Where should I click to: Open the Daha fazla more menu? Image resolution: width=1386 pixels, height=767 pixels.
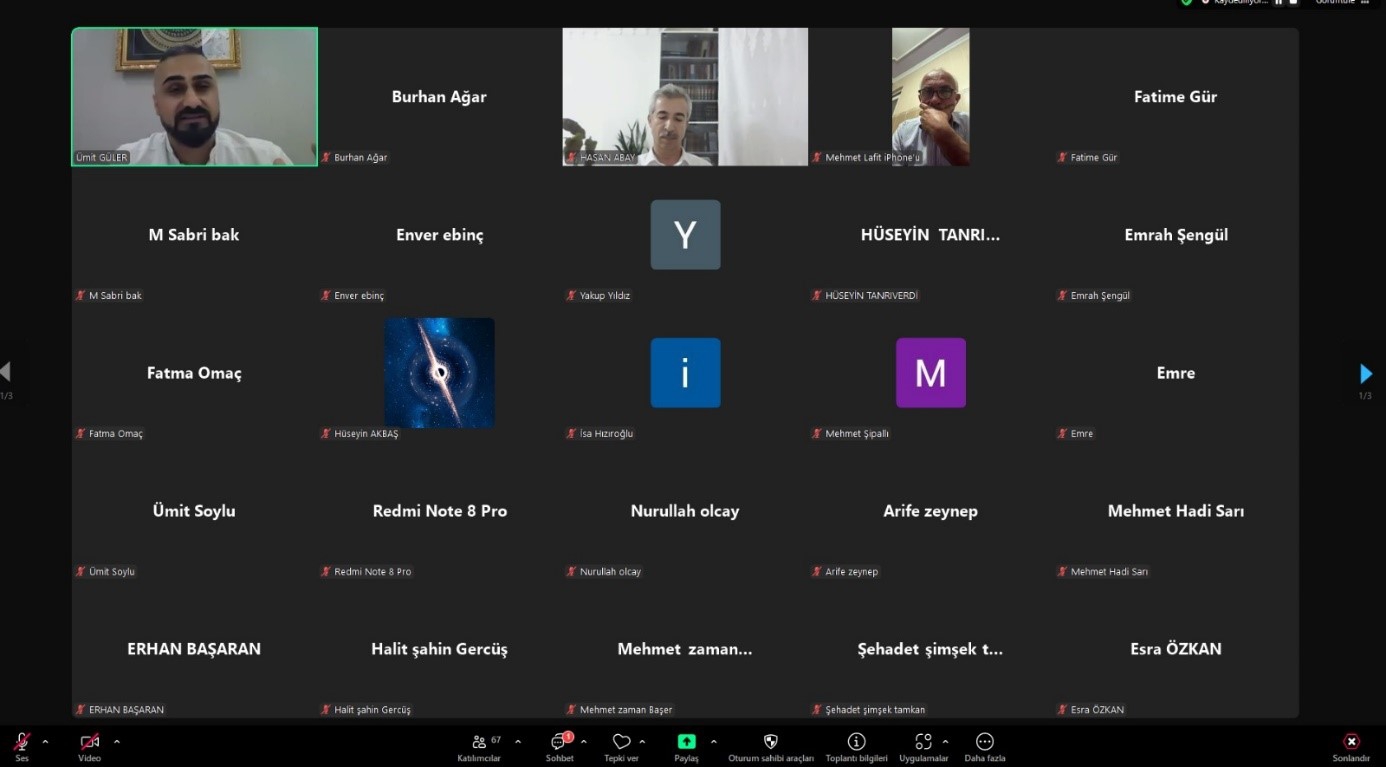[x=985, y=746]
